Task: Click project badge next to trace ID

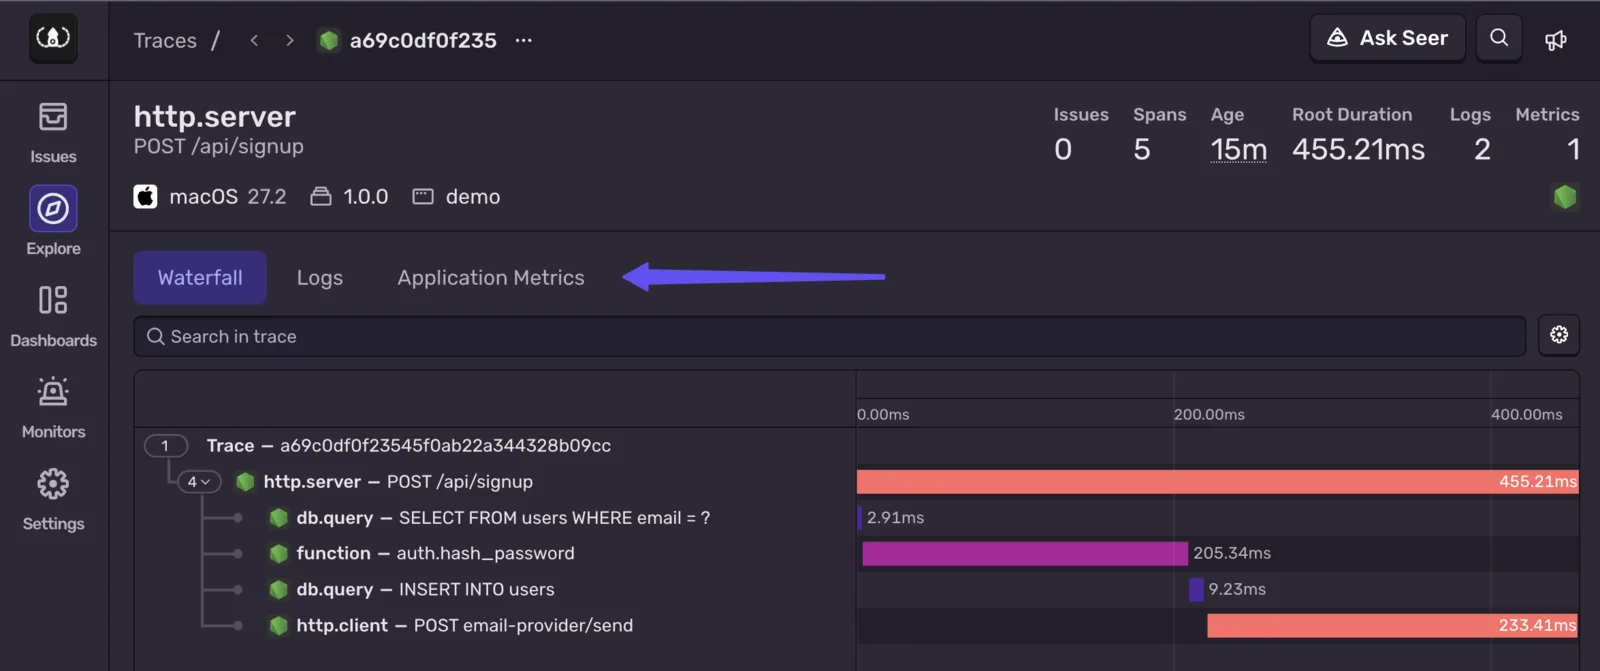Action: (329, 40)
